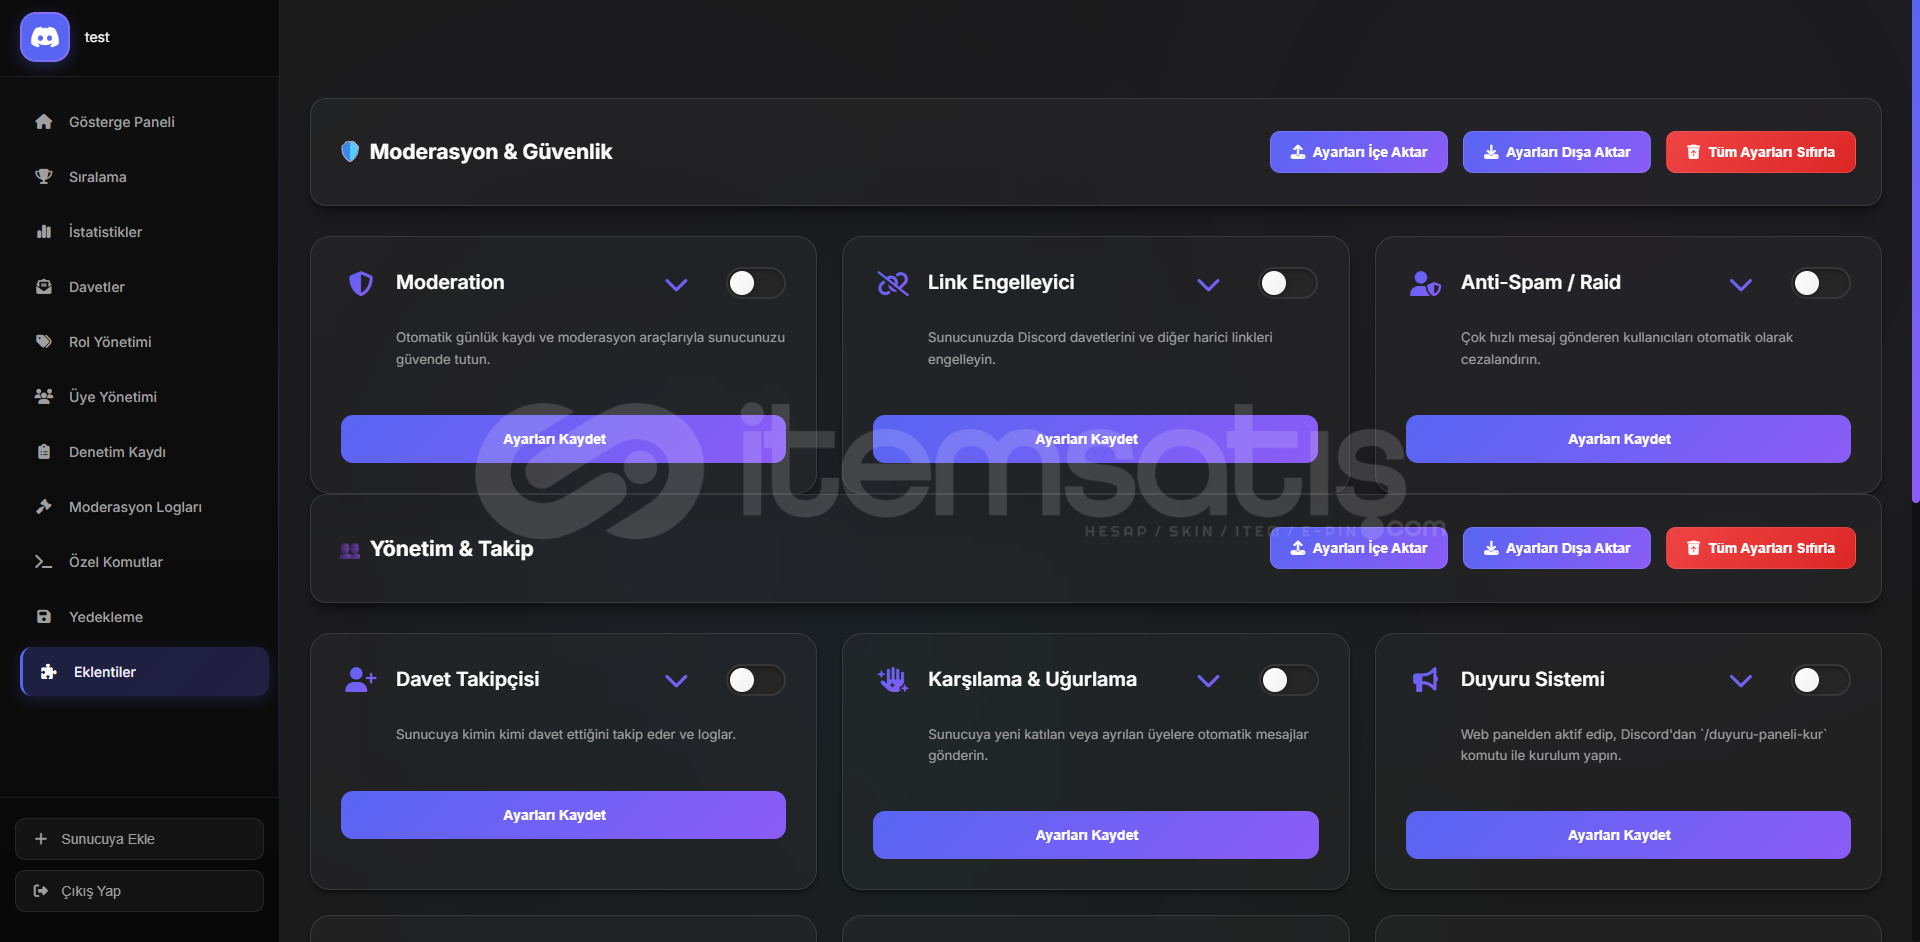Click the Karşılama & Uğurlama waving hand icon

point(892,680)
